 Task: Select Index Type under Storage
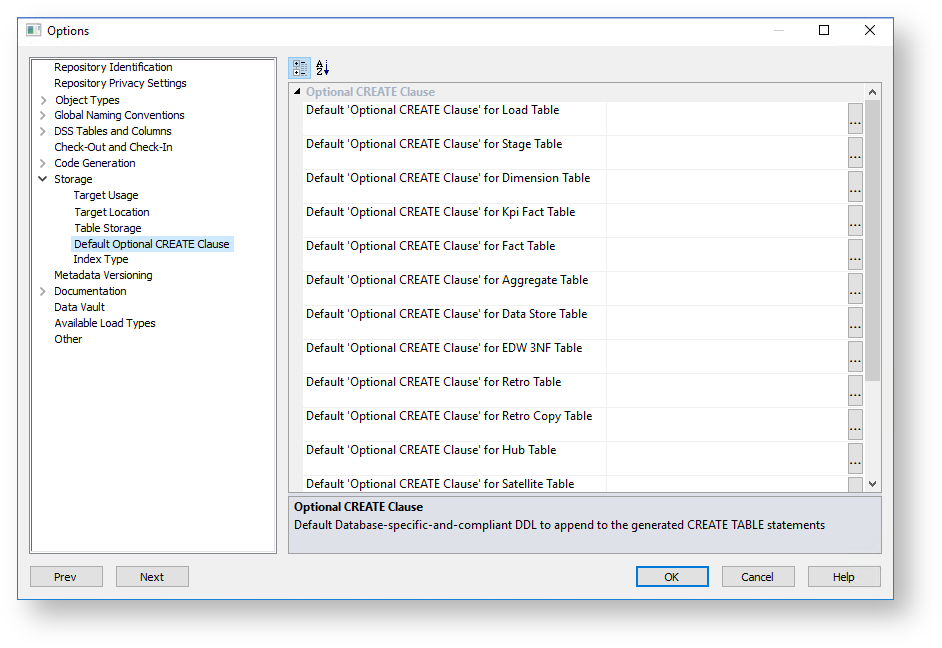(101, 259)
